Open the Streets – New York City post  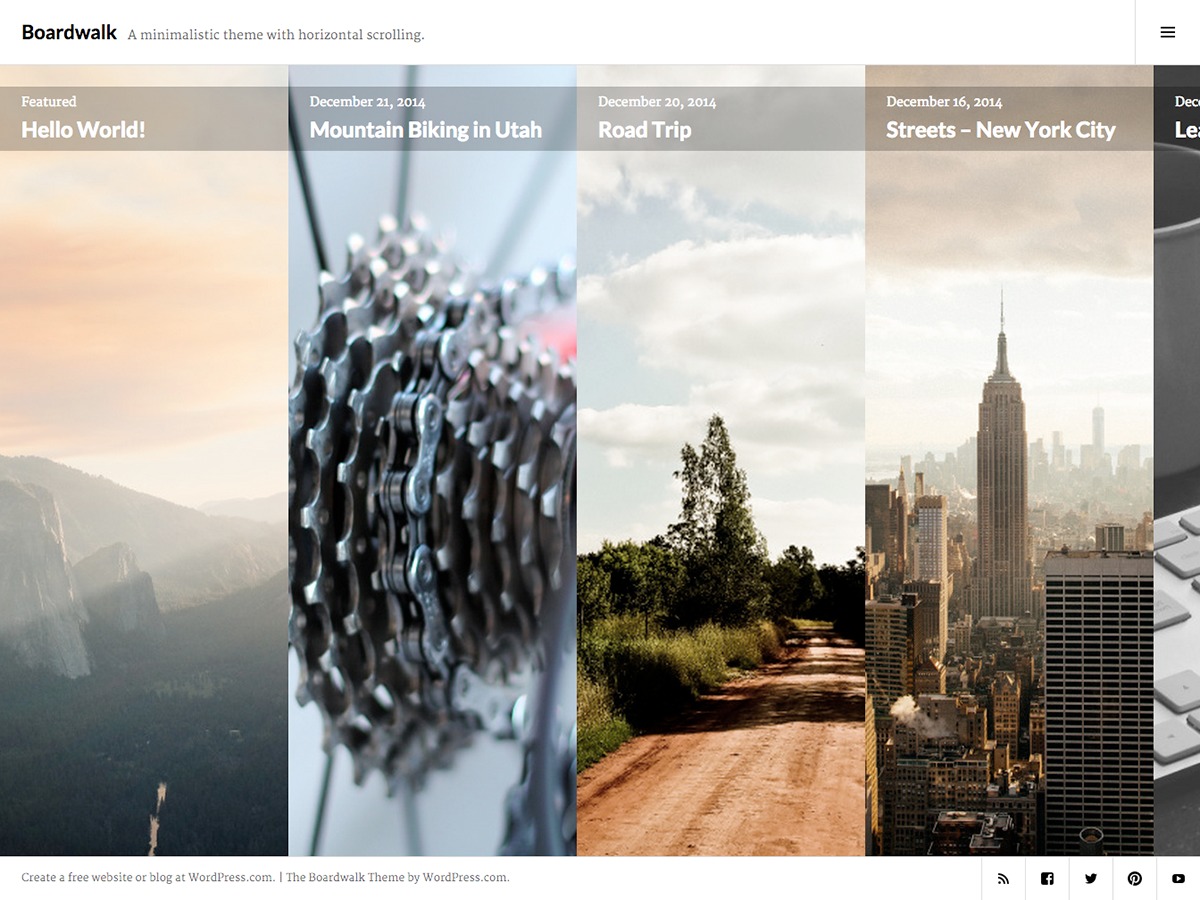[x=1000, y=130]
